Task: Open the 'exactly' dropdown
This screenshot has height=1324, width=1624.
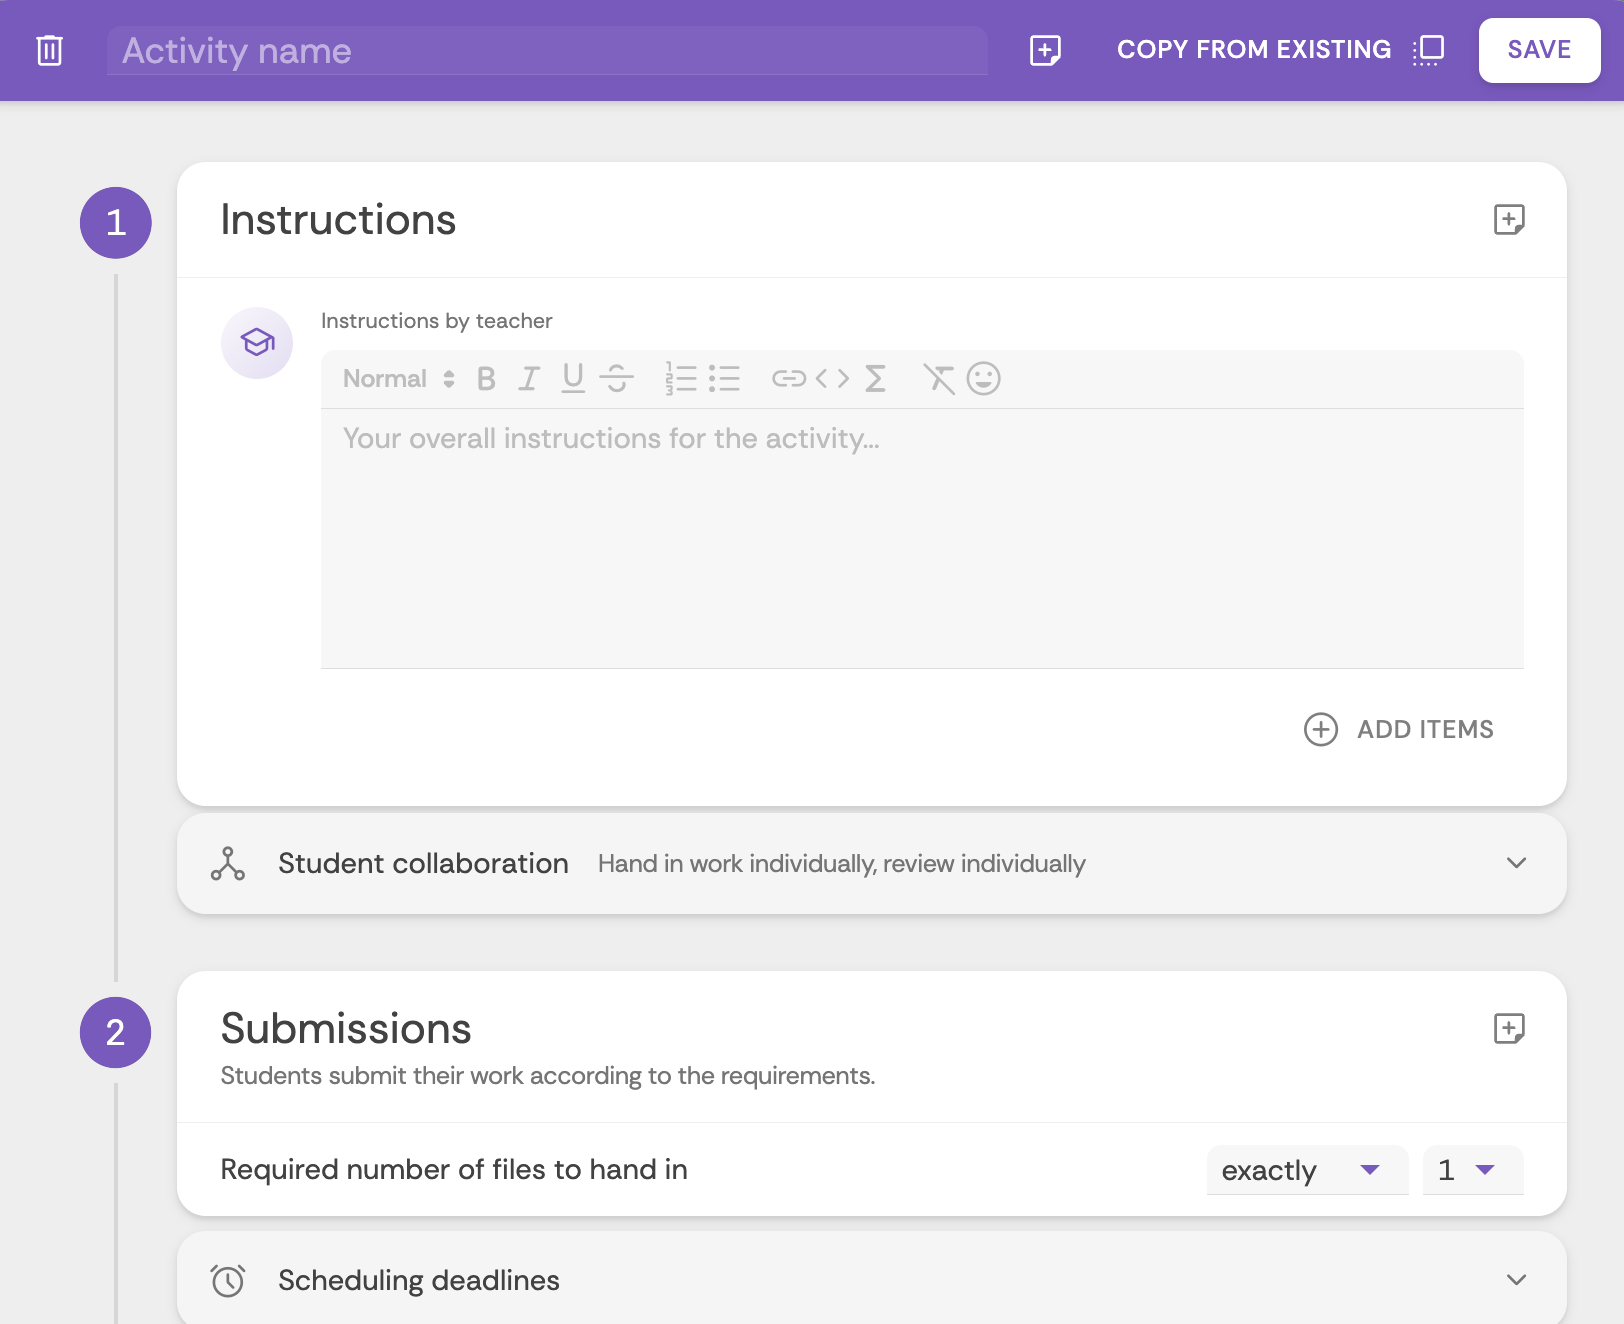Action: point(1307,1170)
